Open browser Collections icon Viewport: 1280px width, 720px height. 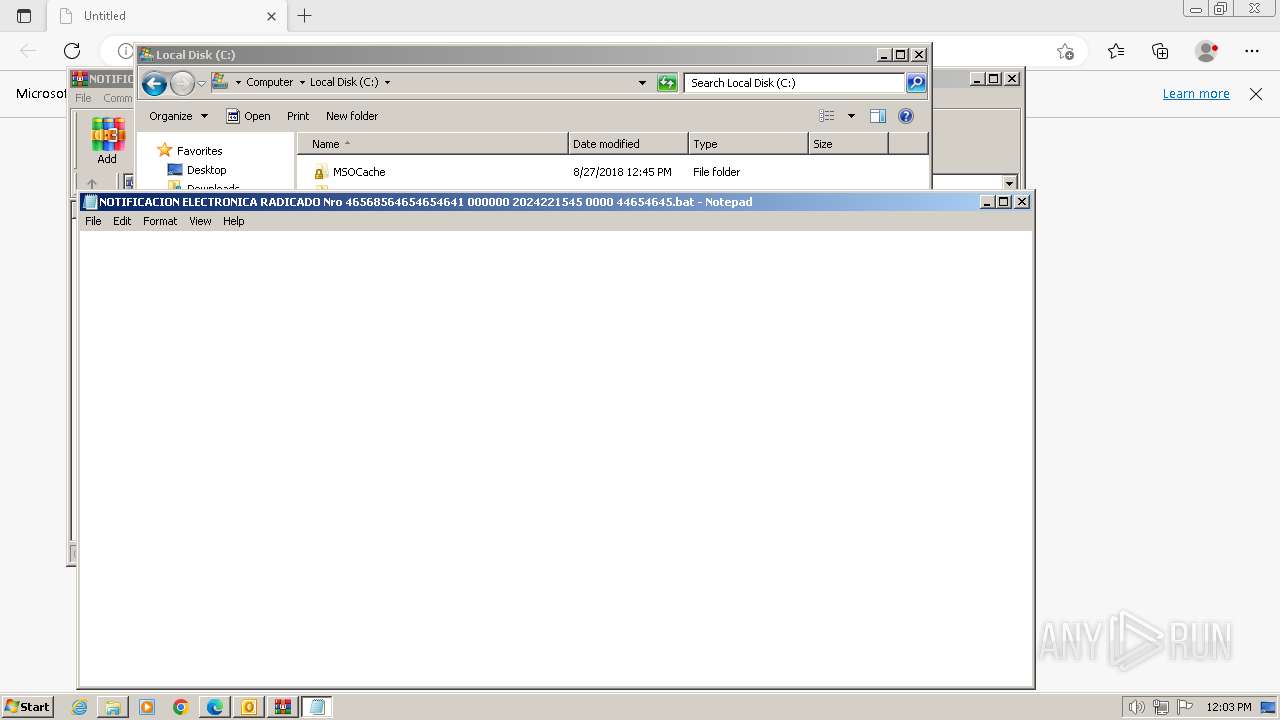pos(1160,51)
